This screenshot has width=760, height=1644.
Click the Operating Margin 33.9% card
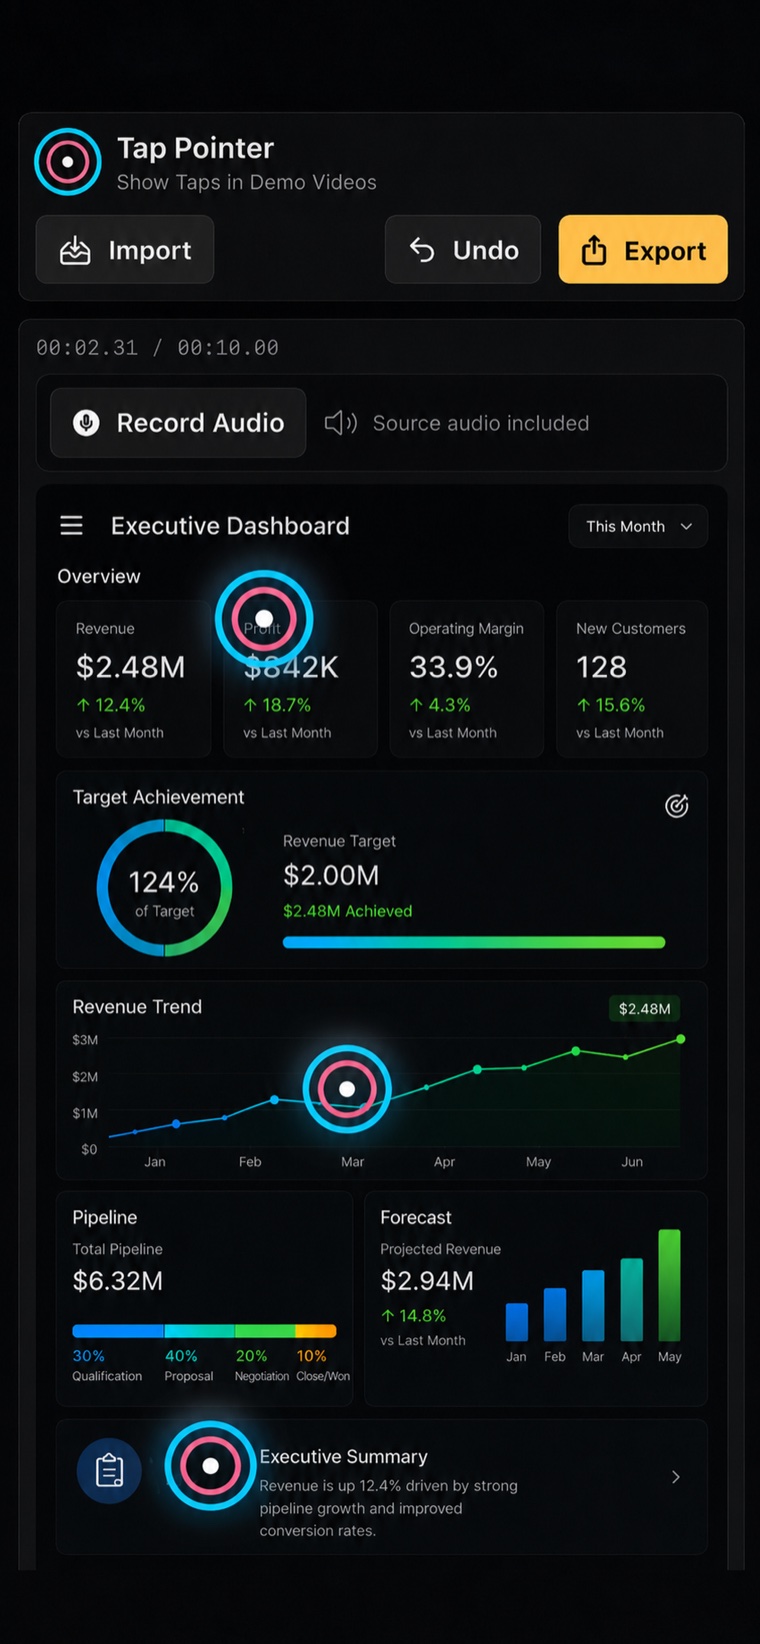[466, 679]
